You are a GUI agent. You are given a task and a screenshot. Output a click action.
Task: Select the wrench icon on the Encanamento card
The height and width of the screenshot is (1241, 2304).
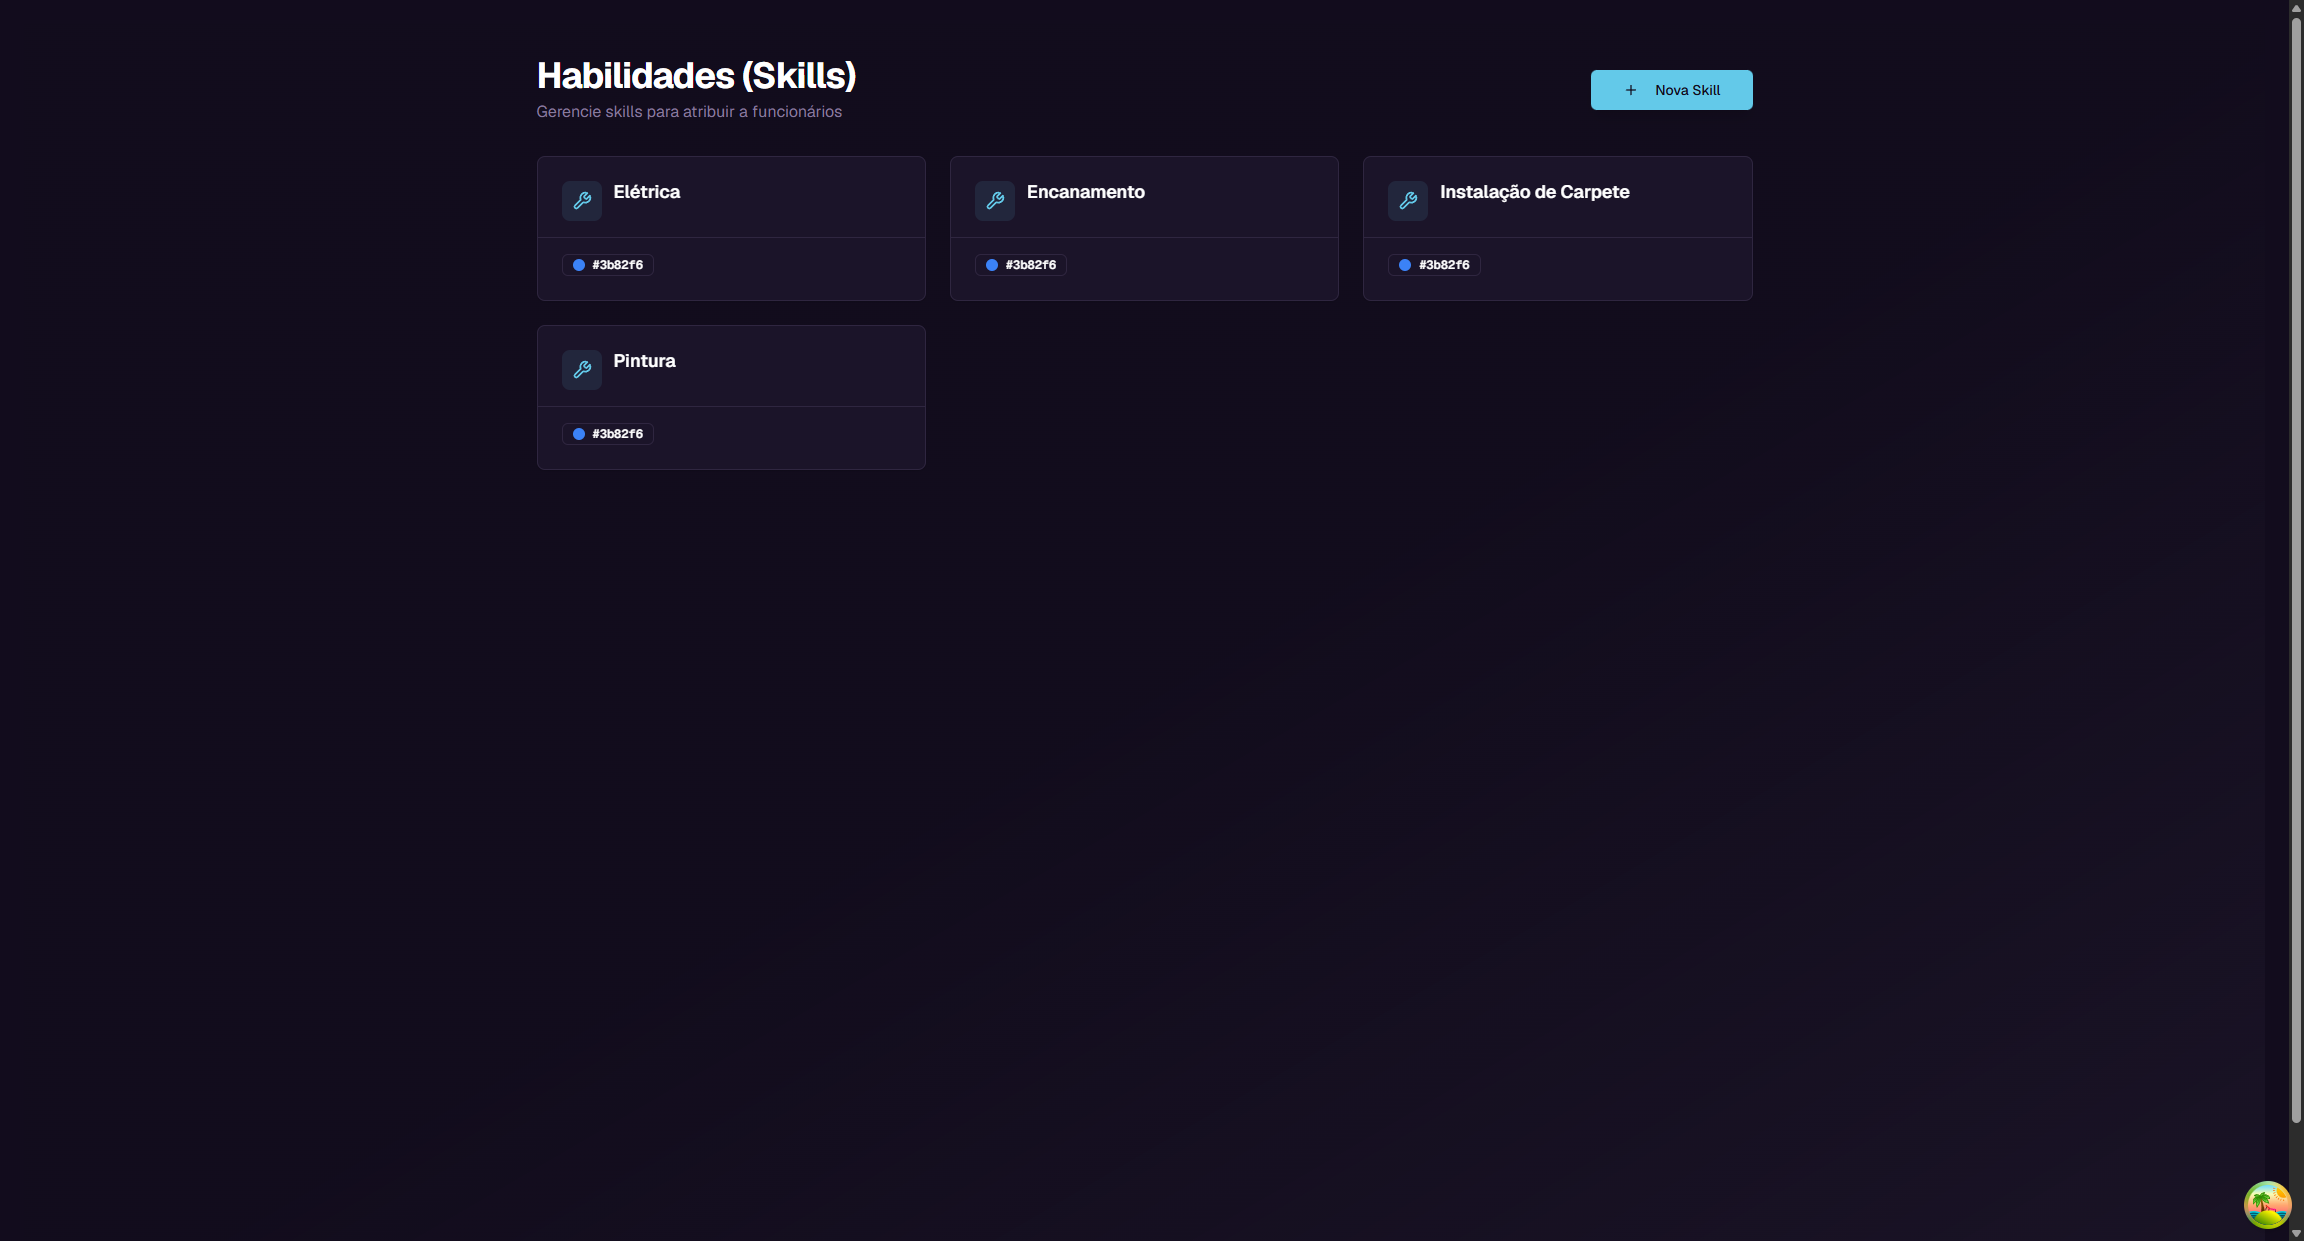tap(994, 200)
